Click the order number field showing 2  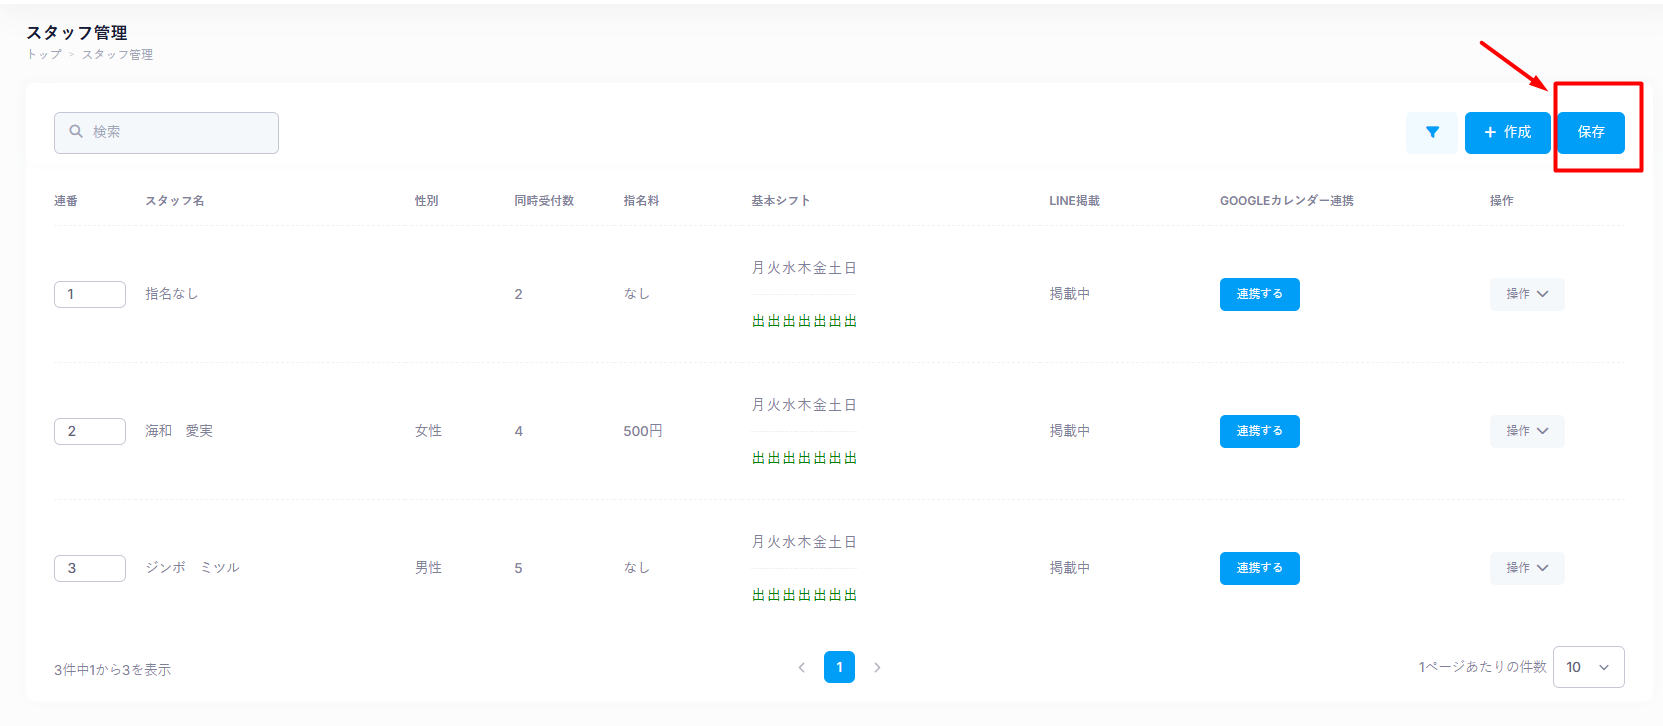89,431
